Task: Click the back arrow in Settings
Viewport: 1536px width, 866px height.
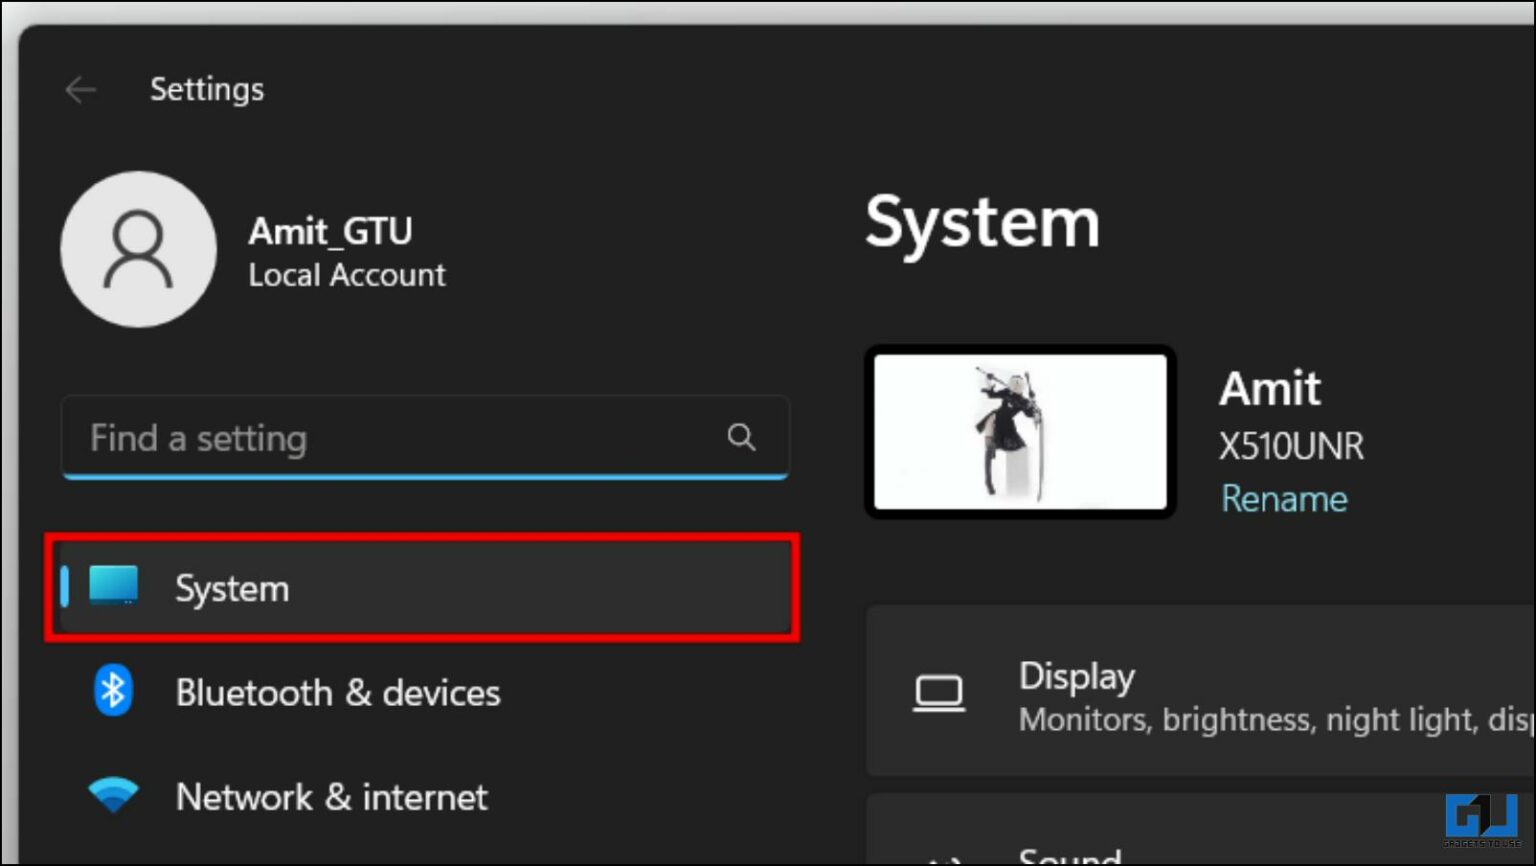Action: point(80,90)
